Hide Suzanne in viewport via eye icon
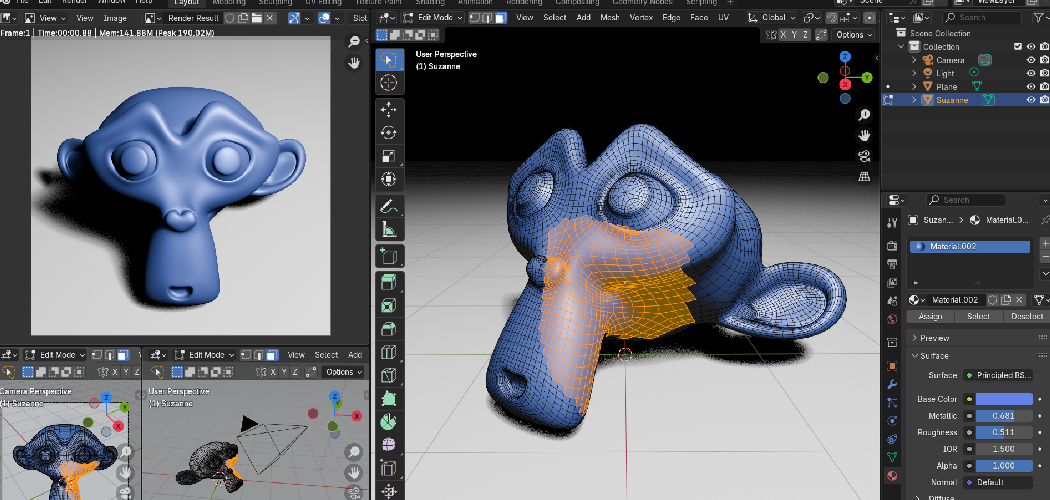The image size is (1050, 500). (x=1031, y=100)
